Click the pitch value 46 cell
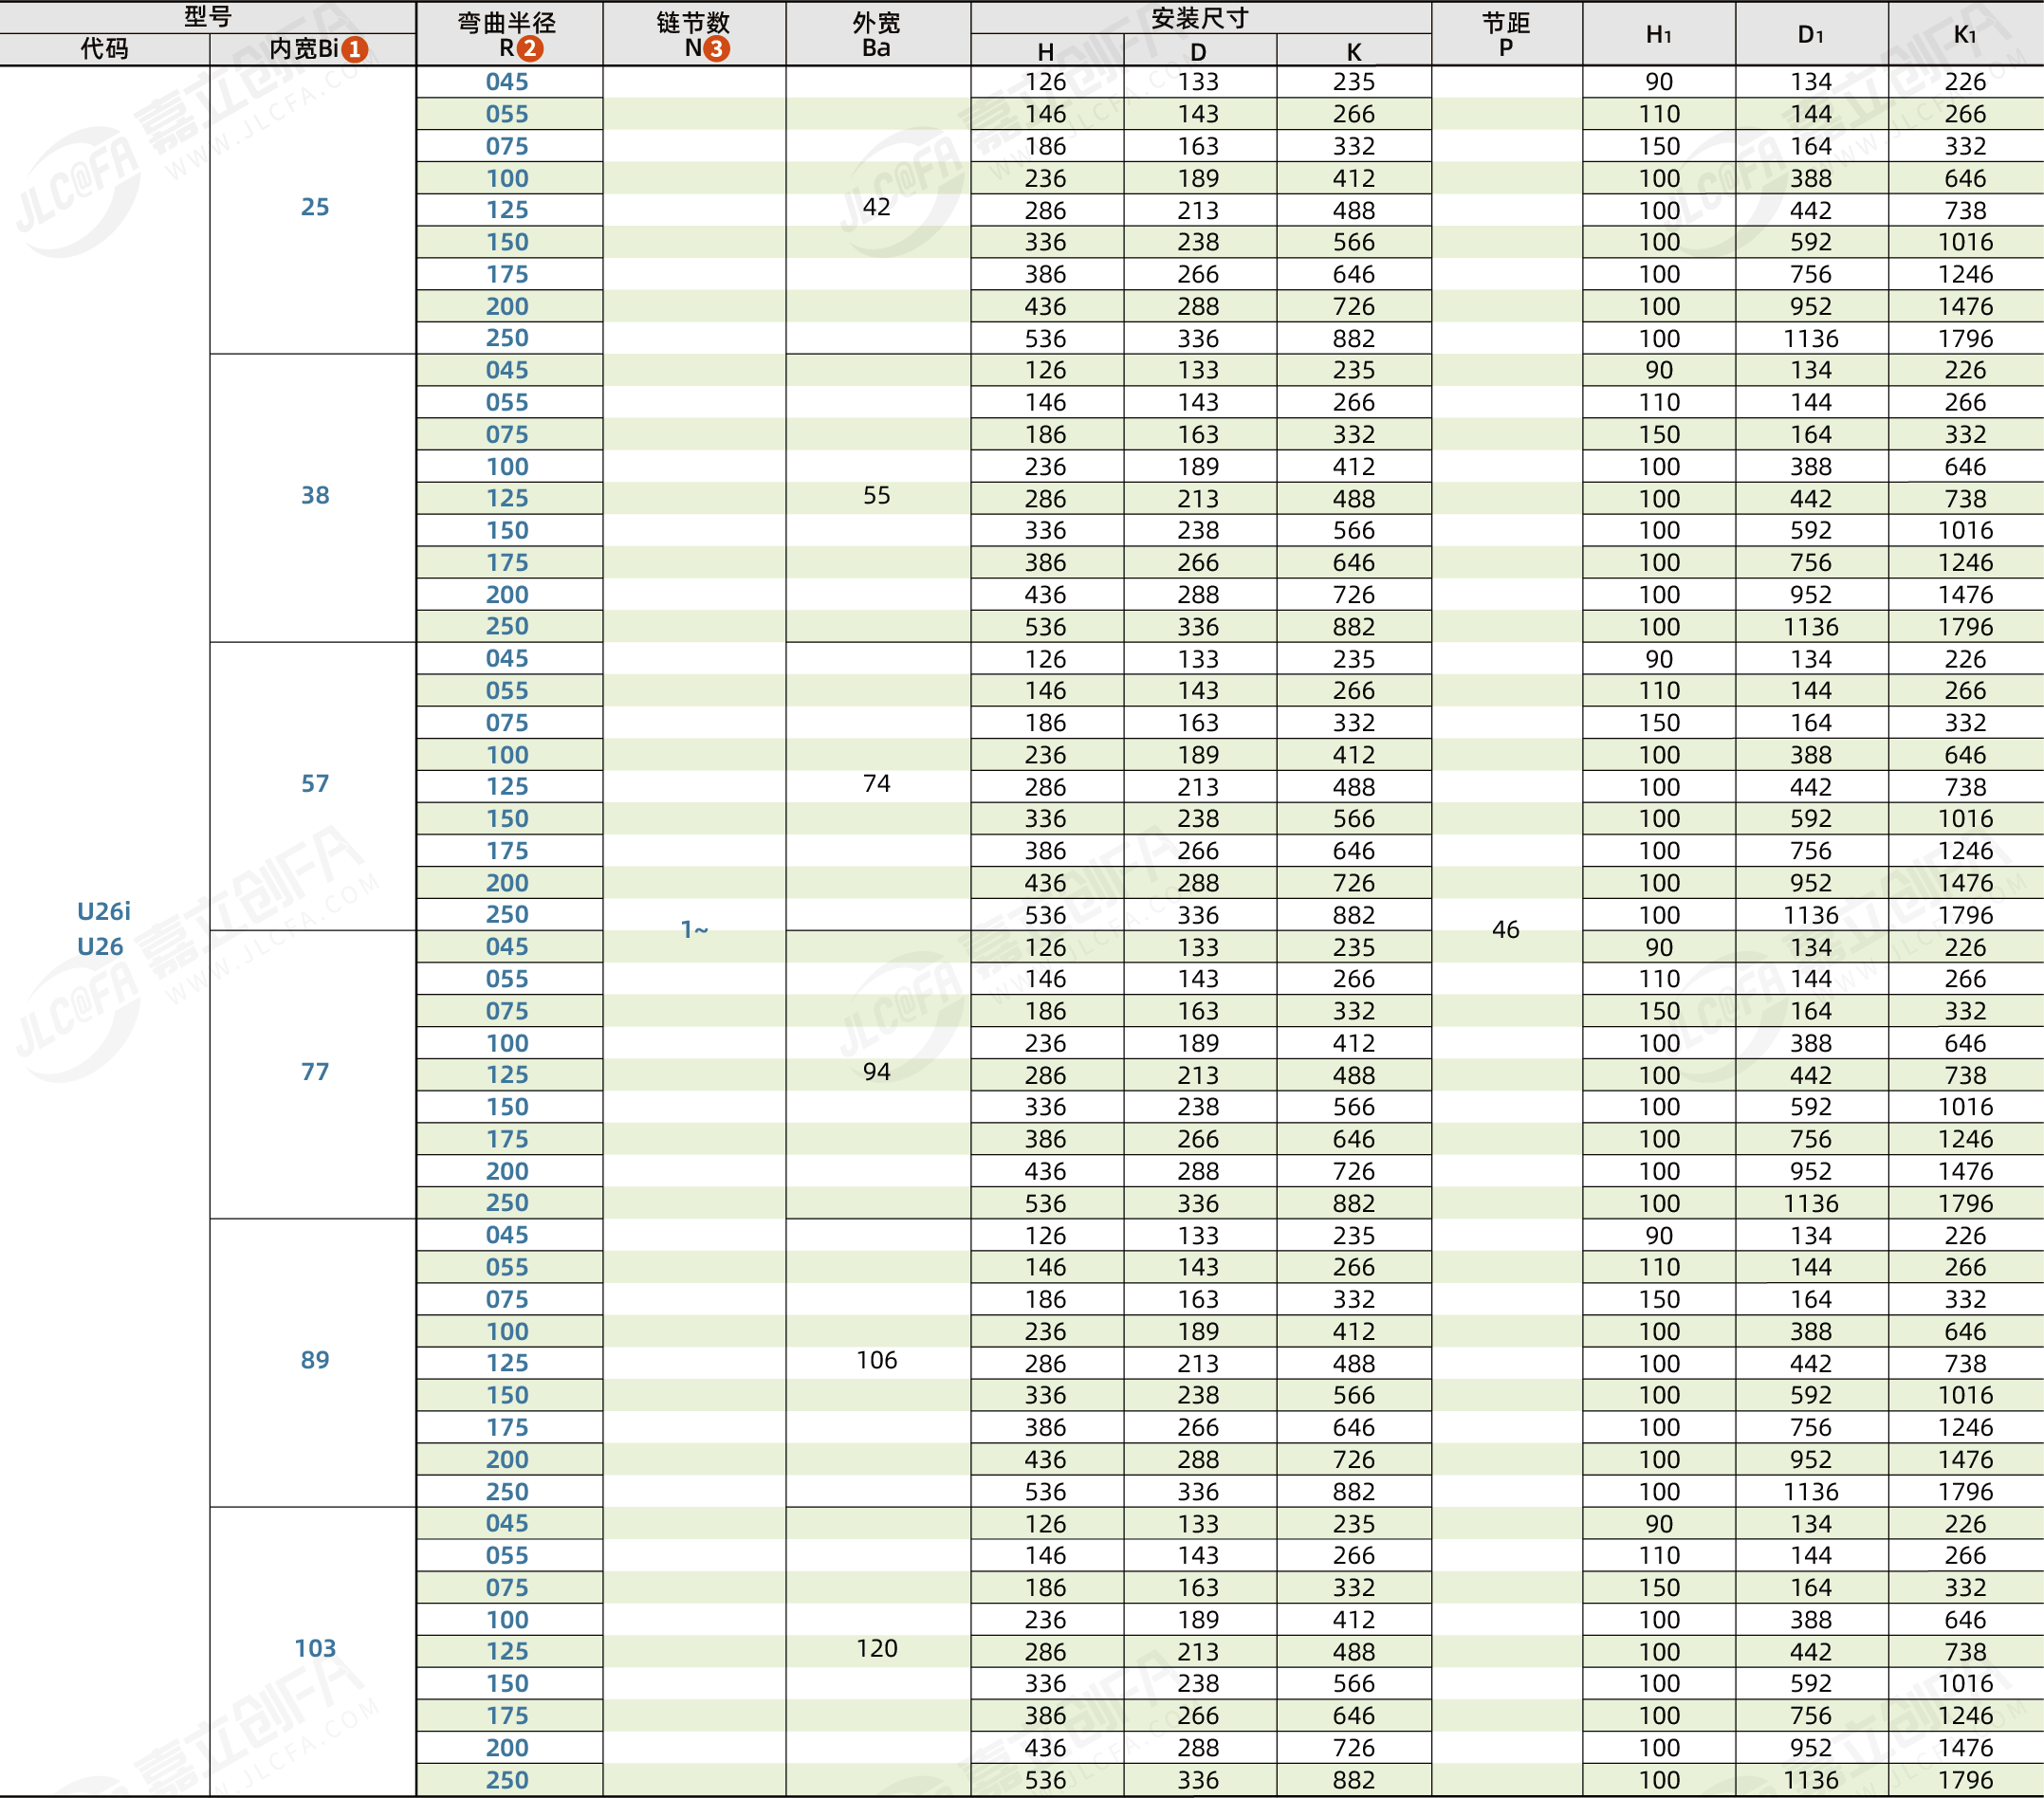 1505,929
